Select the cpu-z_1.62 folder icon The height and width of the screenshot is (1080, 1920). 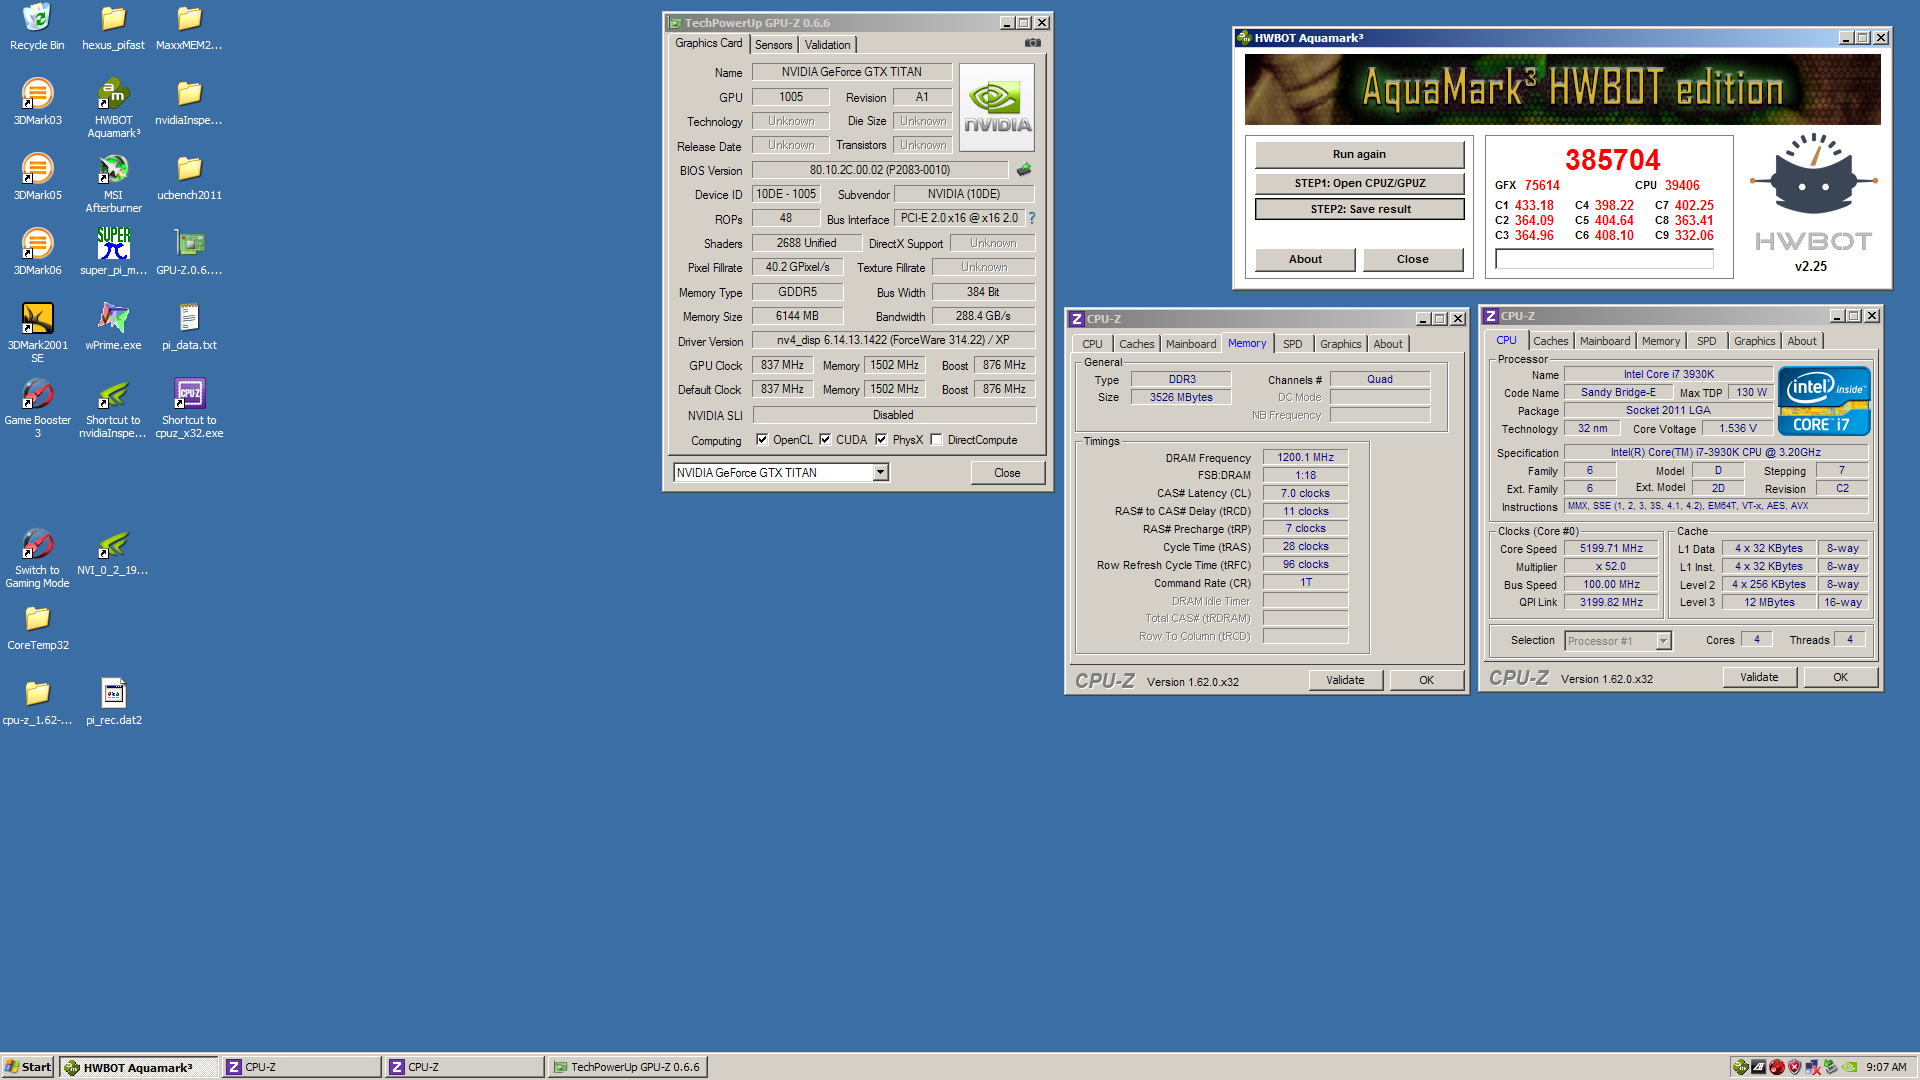click(37, 701)
